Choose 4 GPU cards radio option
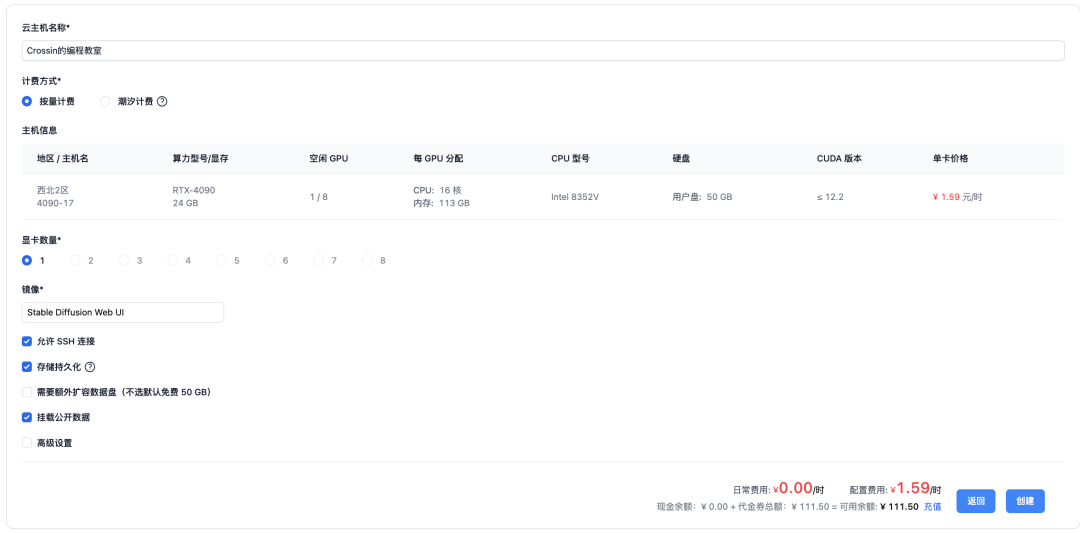The image size is (1080, 533). (x=172, y=260)
